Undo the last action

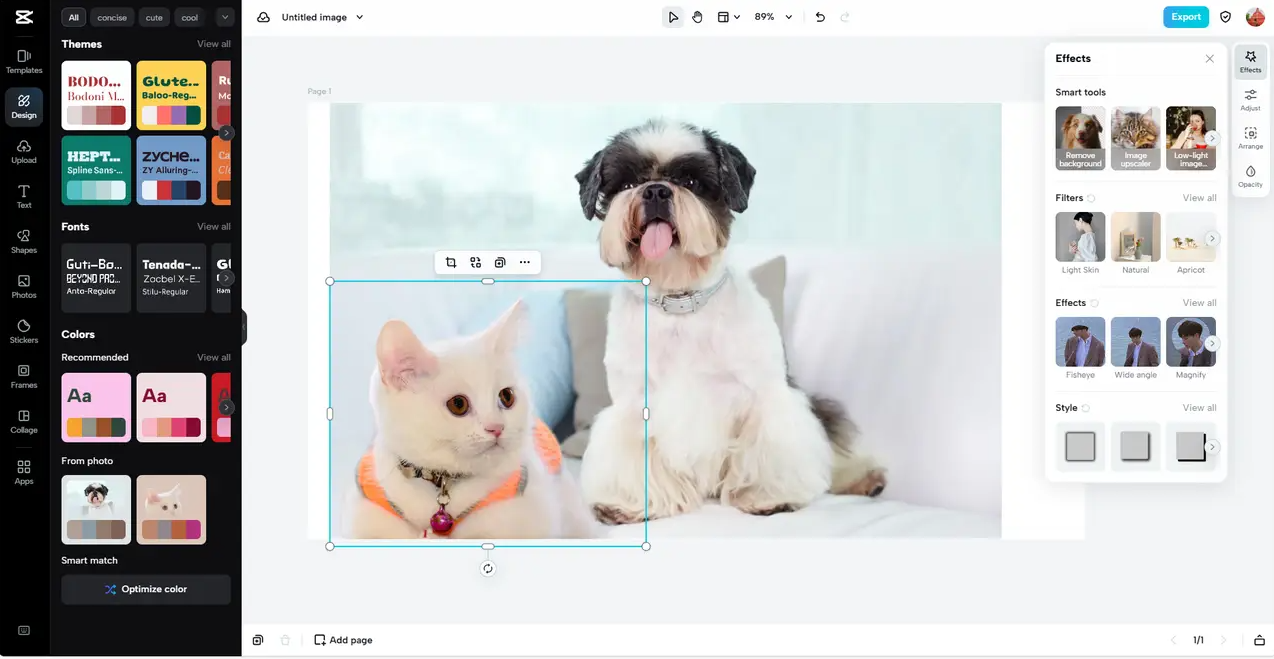(820, 17)
